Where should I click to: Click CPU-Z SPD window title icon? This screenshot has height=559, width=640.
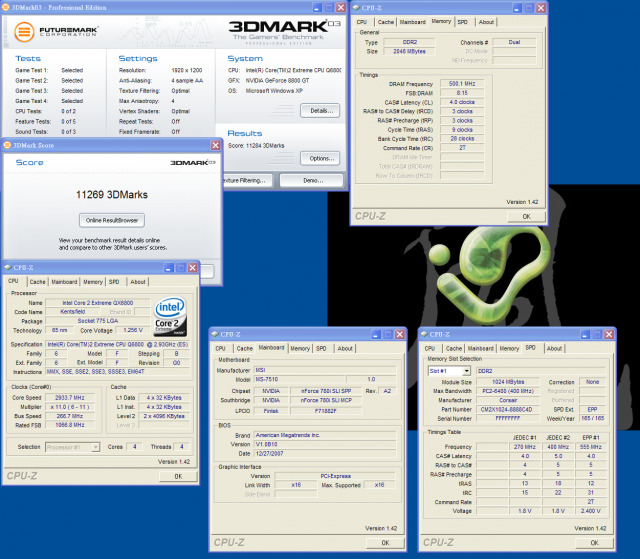(x=424, y=334)
